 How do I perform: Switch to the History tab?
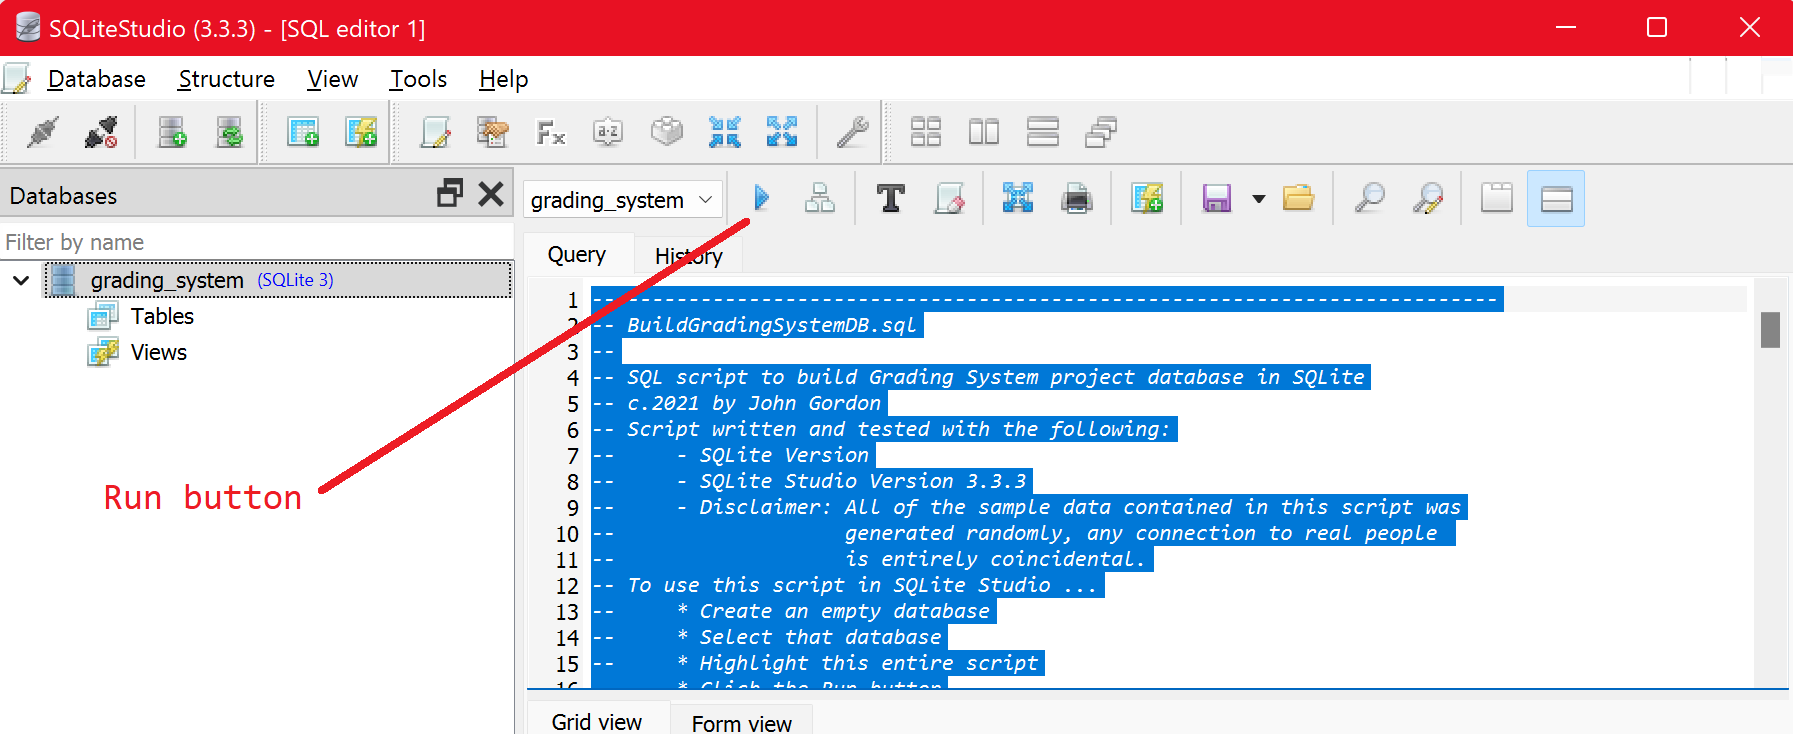point(689,256)
